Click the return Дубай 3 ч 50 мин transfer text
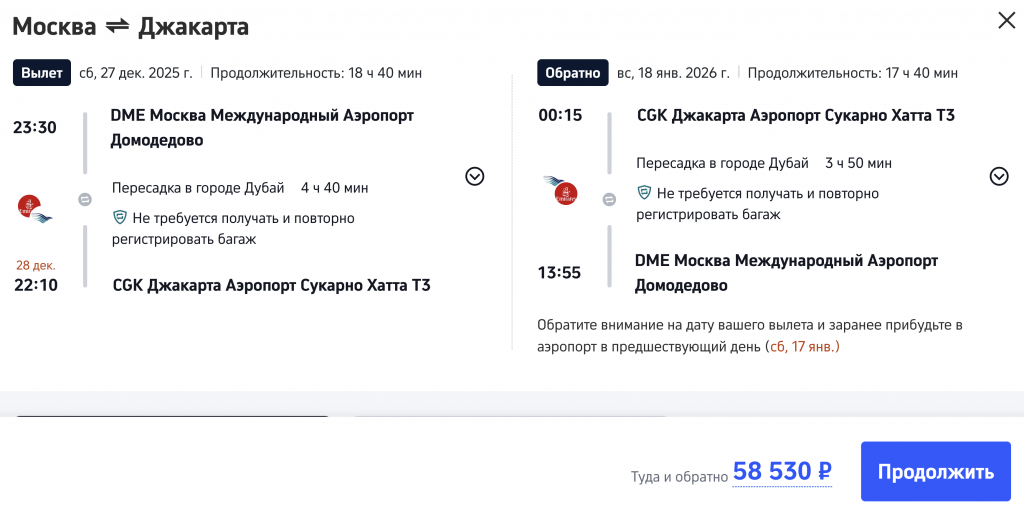 point(764,163)
